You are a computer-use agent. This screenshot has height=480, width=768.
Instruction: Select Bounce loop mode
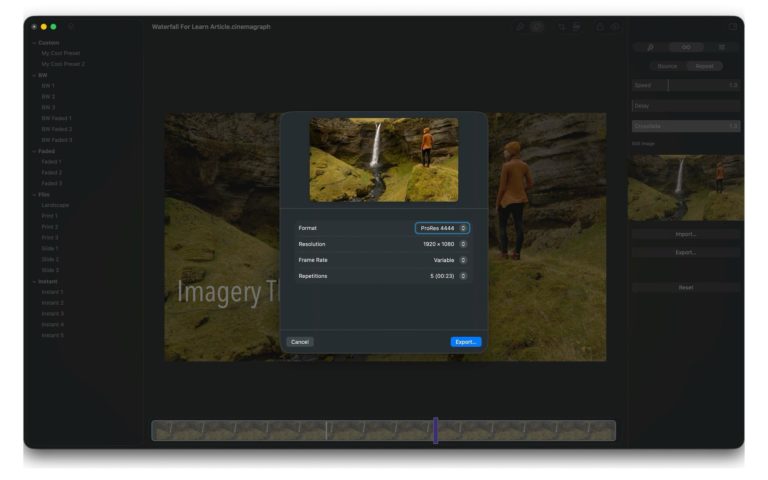tap(667, 66)
